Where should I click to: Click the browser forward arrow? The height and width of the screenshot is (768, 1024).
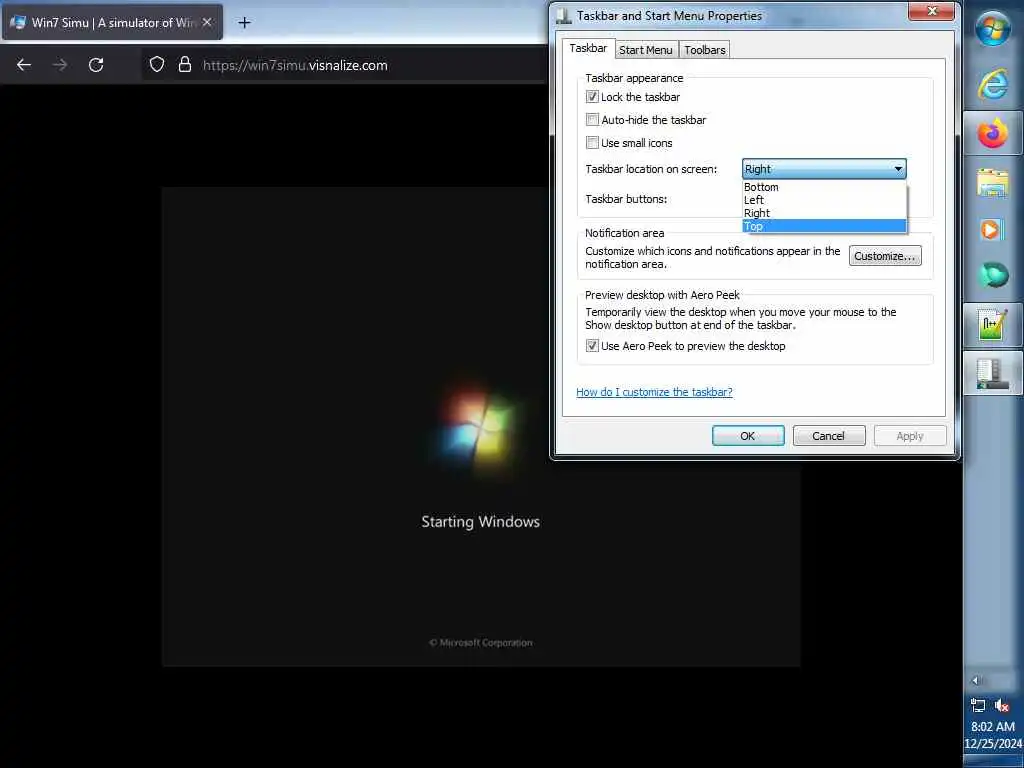click(x=60, y=65)
